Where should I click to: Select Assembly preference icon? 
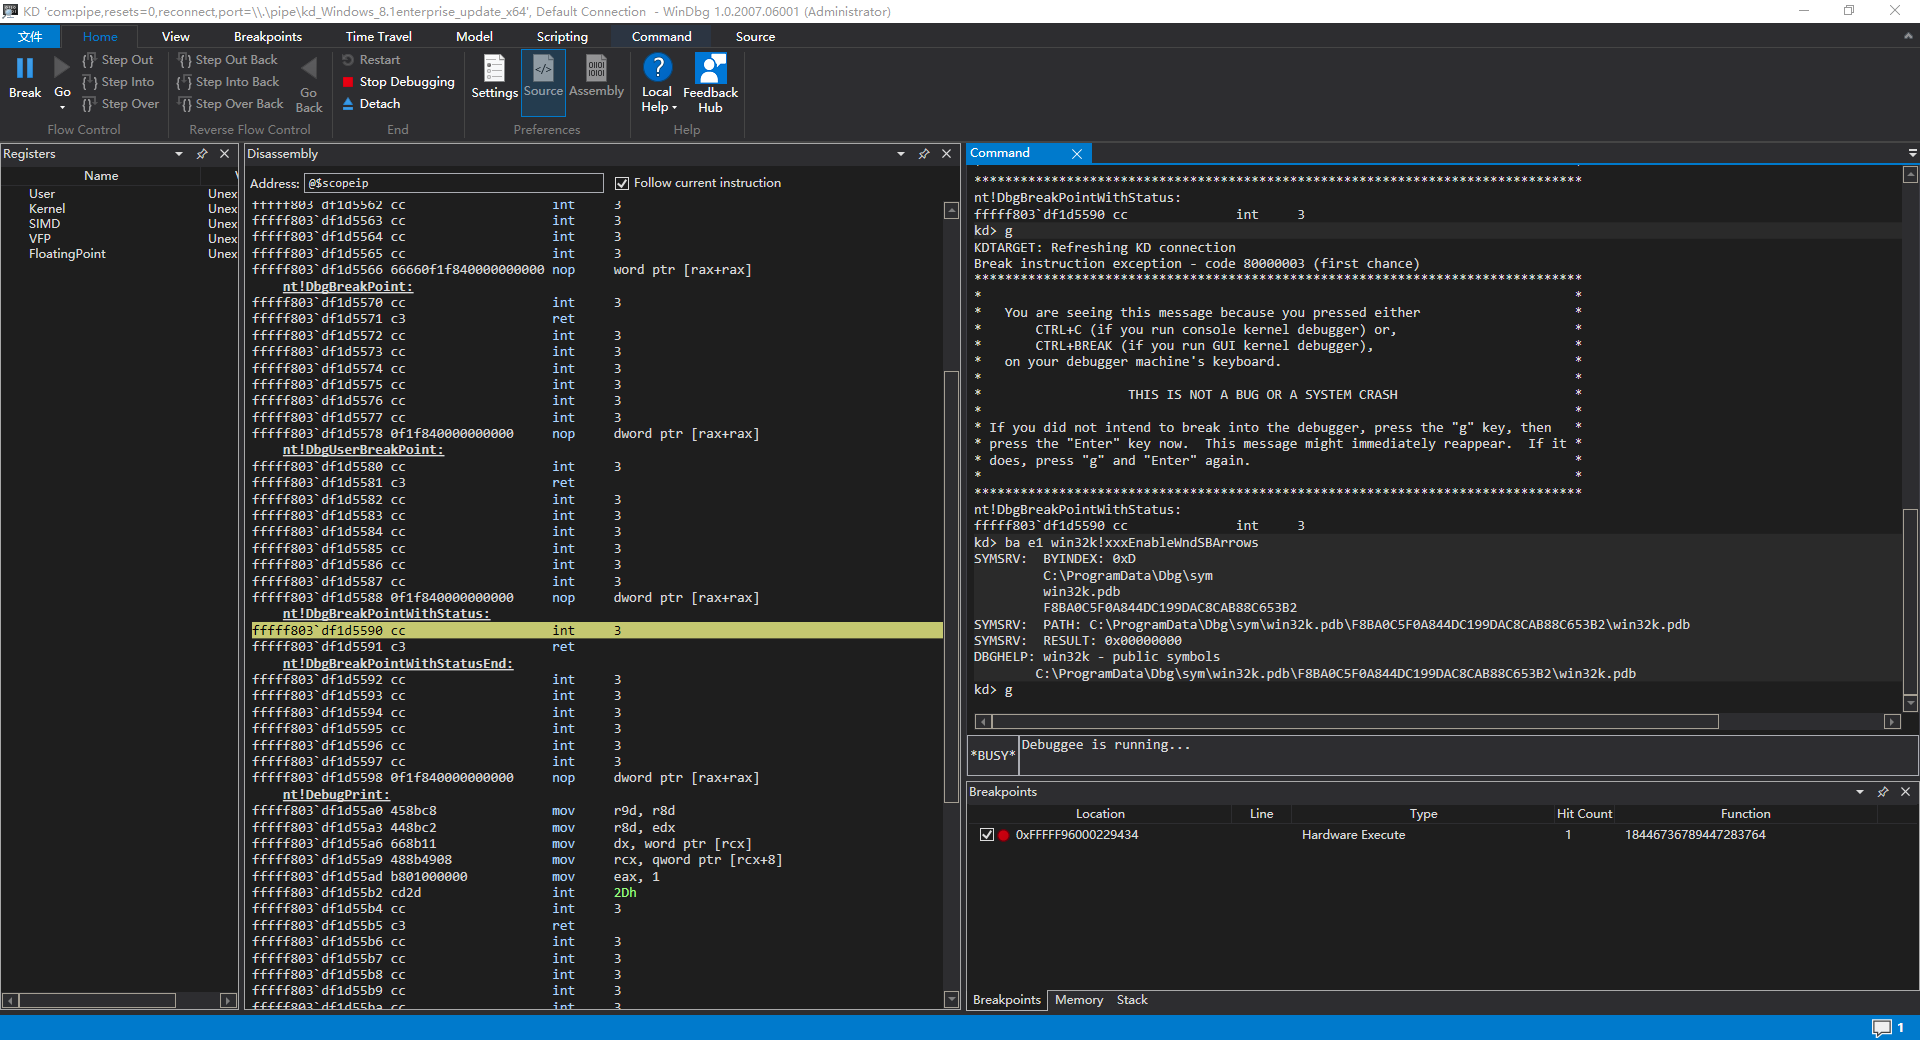(x=597, y=76)
